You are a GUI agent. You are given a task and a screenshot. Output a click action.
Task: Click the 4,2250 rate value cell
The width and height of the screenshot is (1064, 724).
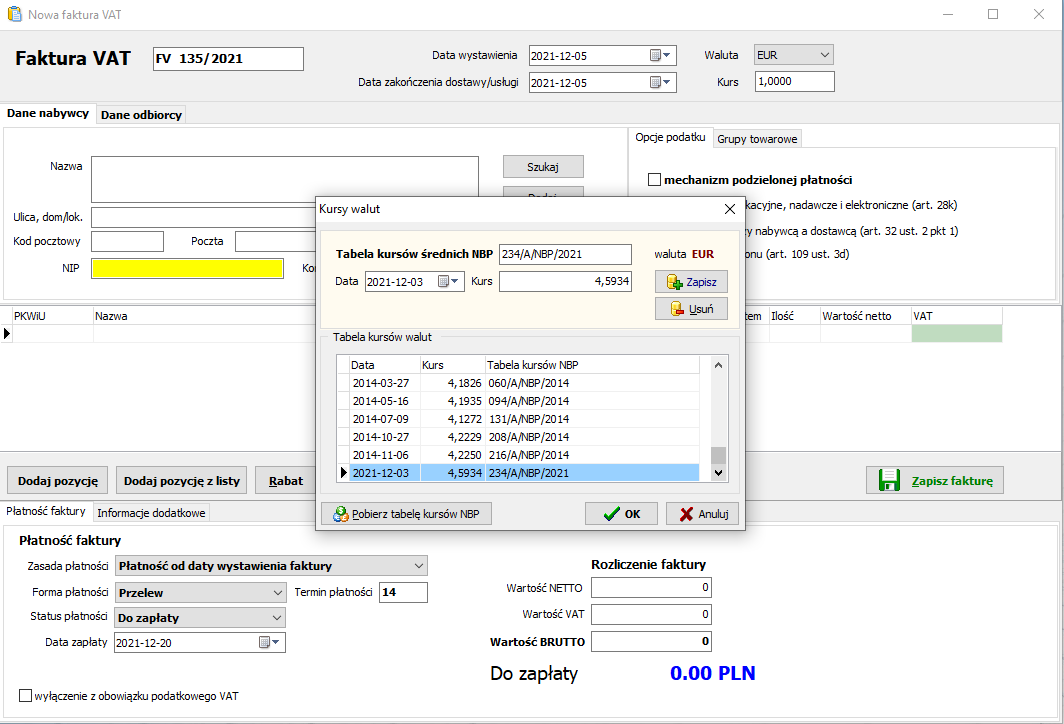tap(453, 455)
